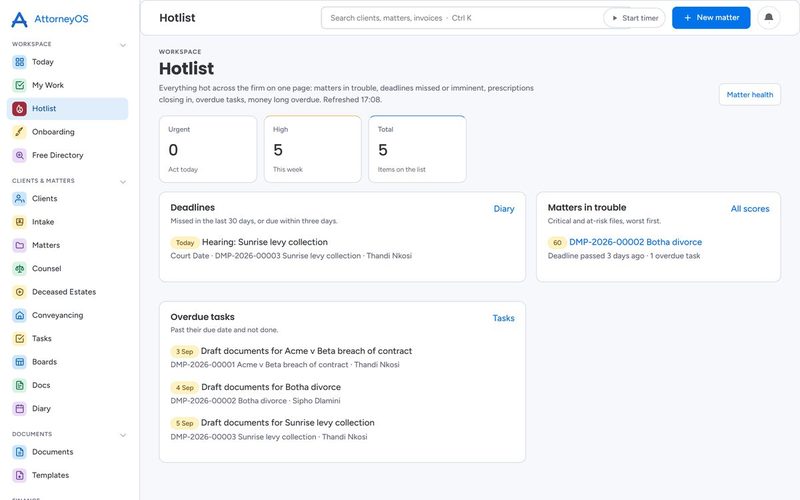Image resolution: width=800 pixels, height=500 pixels.
Task: Open Hearing: Sunrise levy collection deadline
Action: tap(265, 242)
